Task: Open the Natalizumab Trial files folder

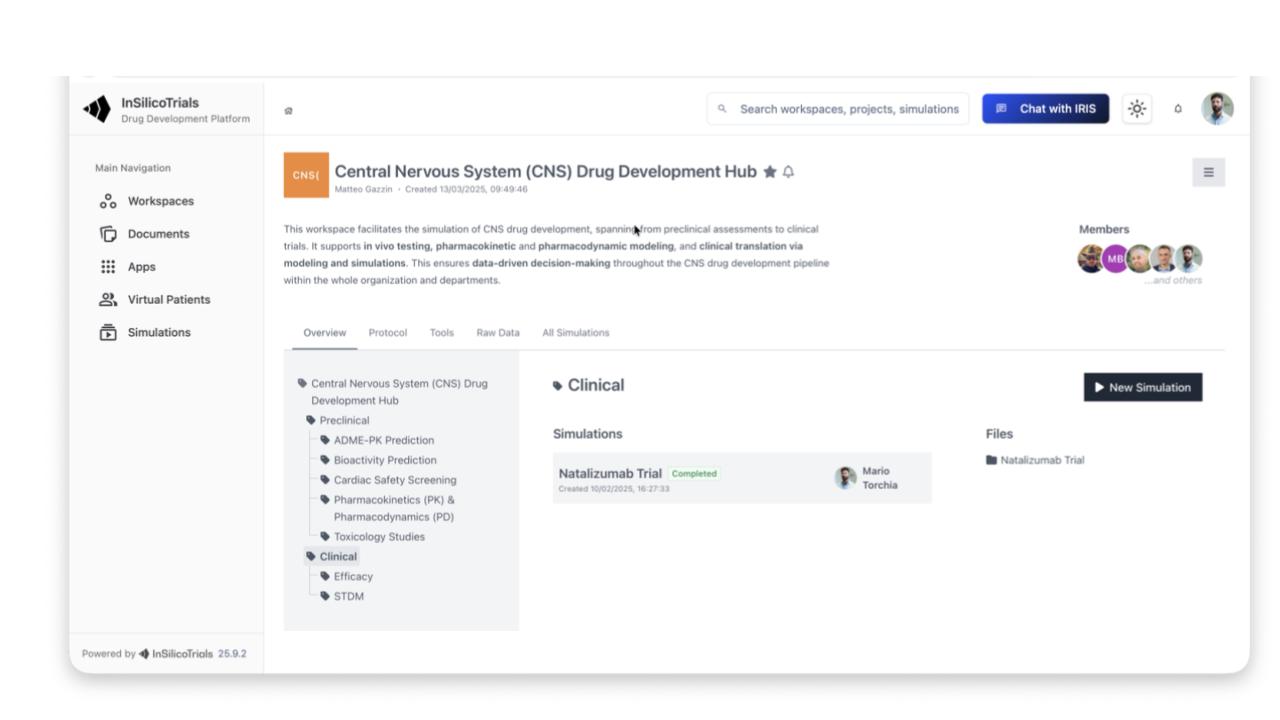Action: click(x=1041, y=461)
